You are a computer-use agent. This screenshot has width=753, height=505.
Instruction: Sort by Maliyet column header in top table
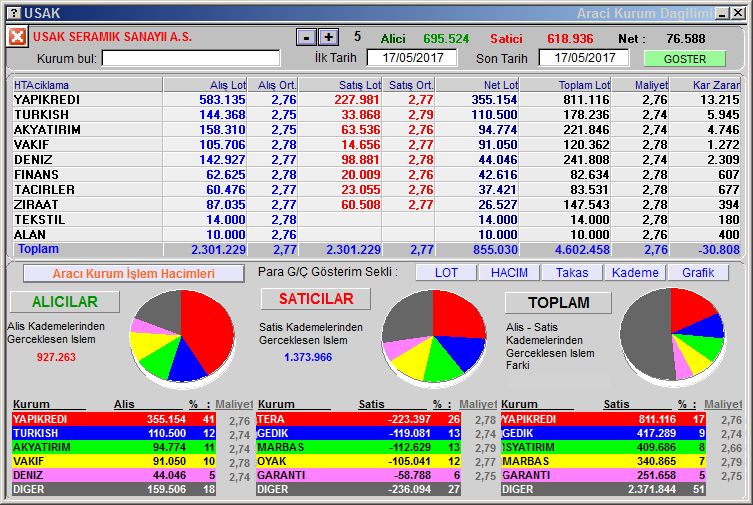[640, 85]
